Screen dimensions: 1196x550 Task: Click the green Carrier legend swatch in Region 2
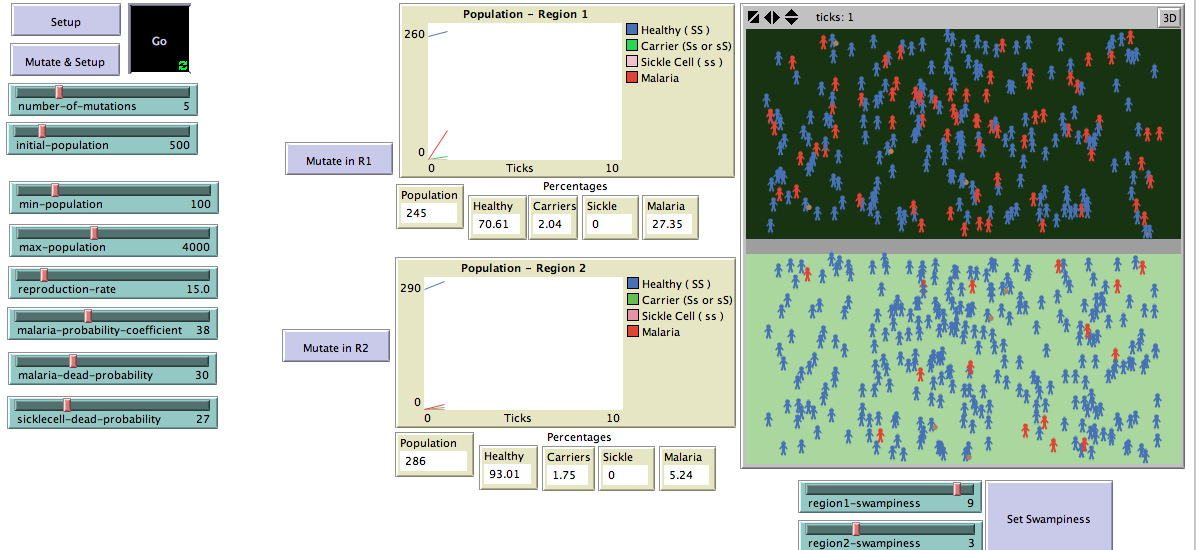pyautogui.click(x=632, y=300)
